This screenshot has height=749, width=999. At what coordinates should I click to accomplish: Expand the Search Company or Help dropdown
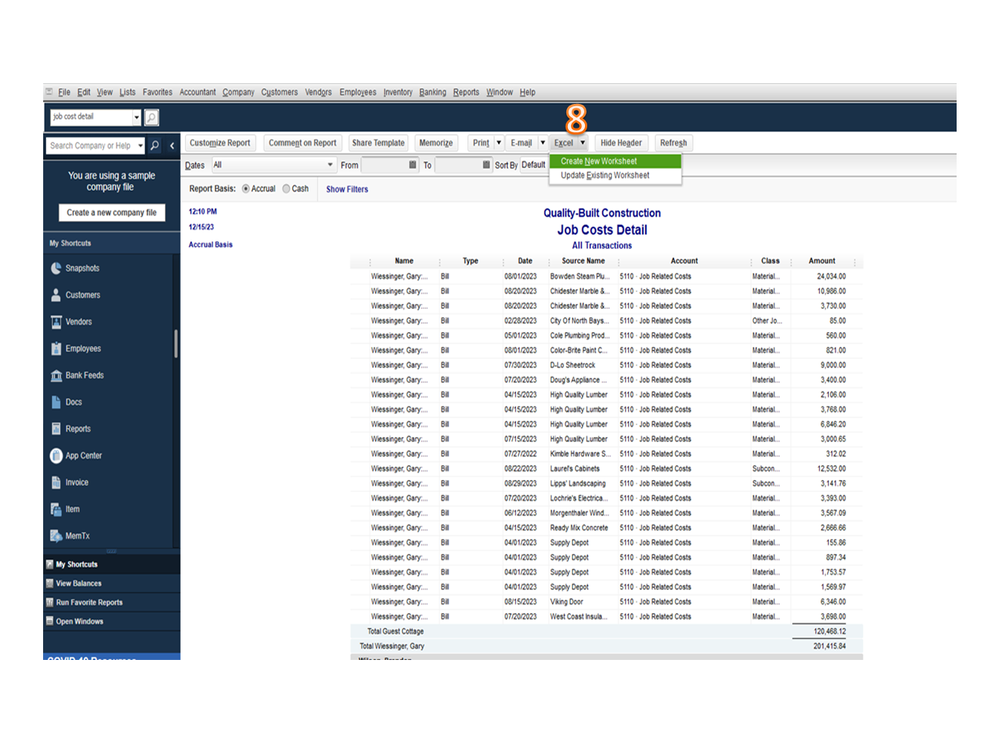(140, 146)
